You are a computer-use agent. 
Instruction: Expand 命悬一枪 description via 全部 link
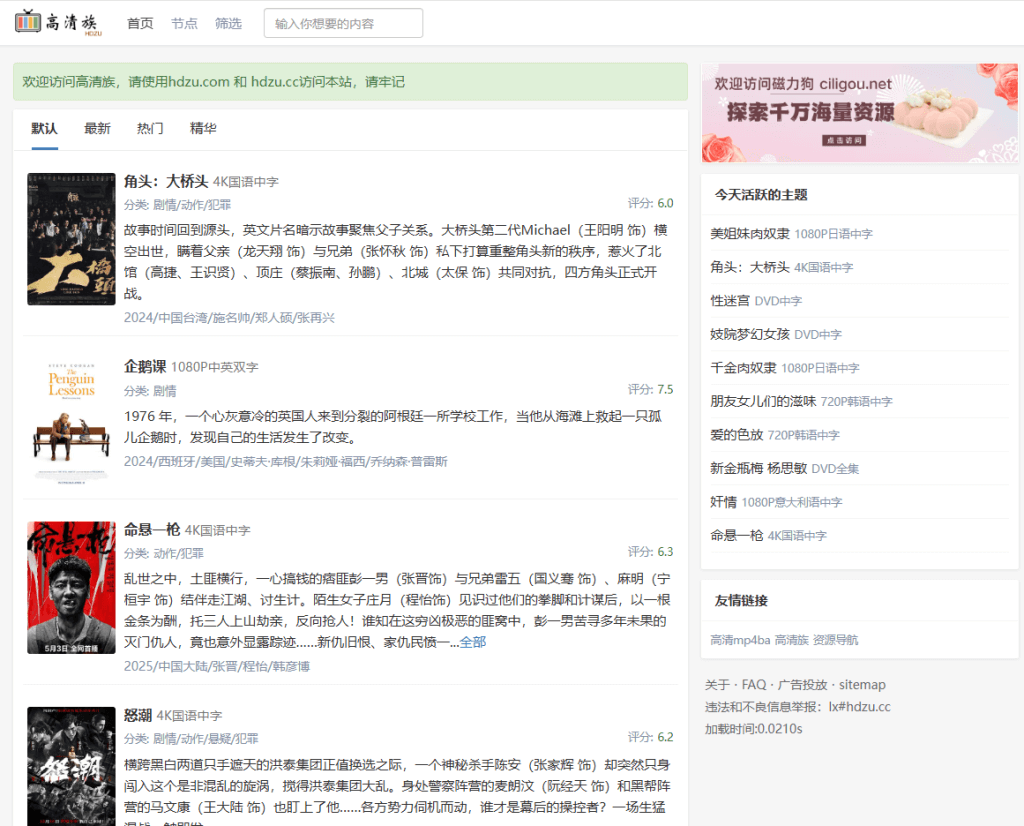tap(473, 642)
